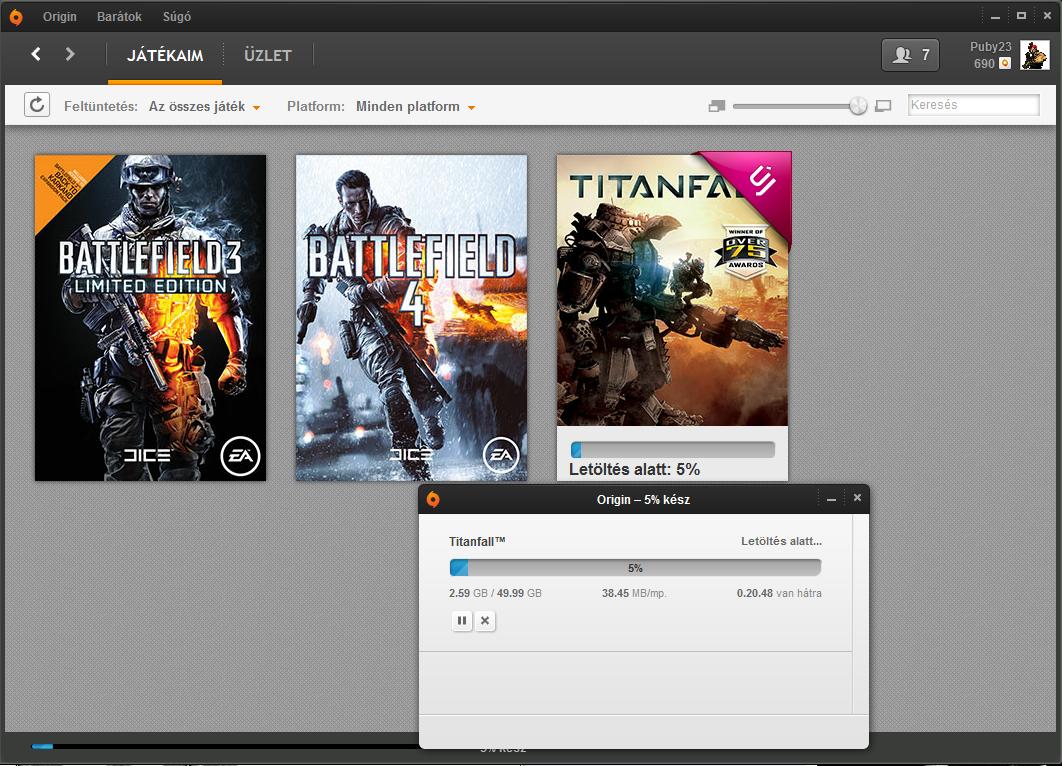Image resolution: width=1062 pixels, height=766 pixels.
Task: Go back with the left arrow
Action: [37, 54]
